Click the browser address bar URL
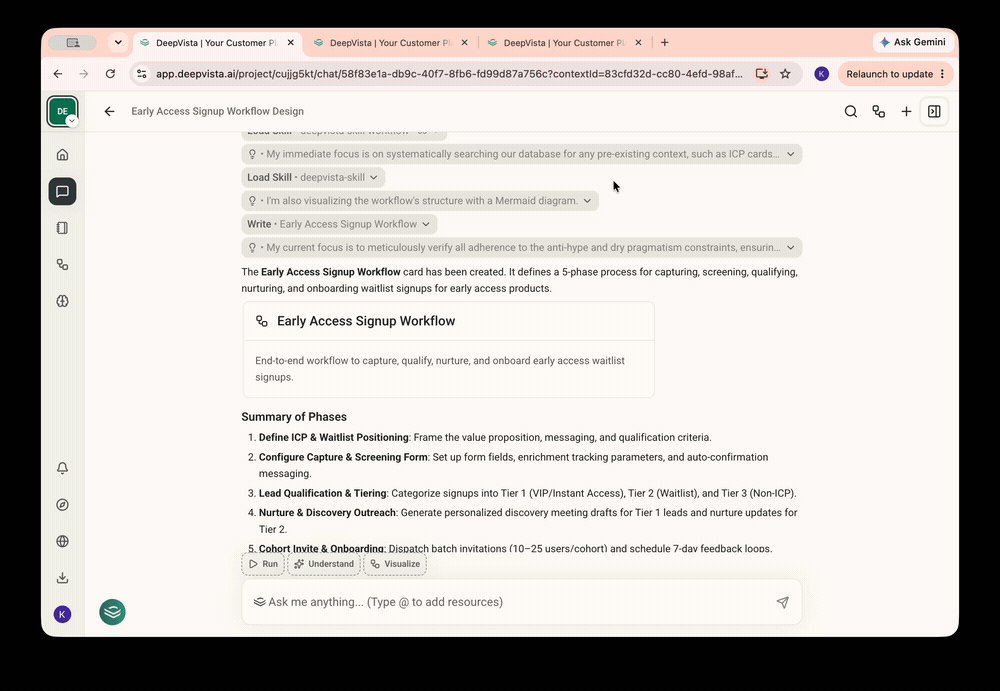This screenshot has width=1000, height=691. (x=449, y=74)
